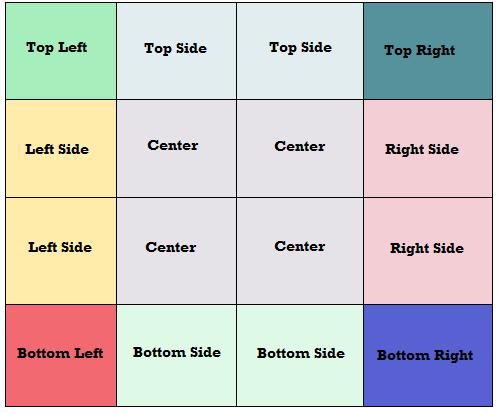Select the teal Top Right cell

click(428, 51)
